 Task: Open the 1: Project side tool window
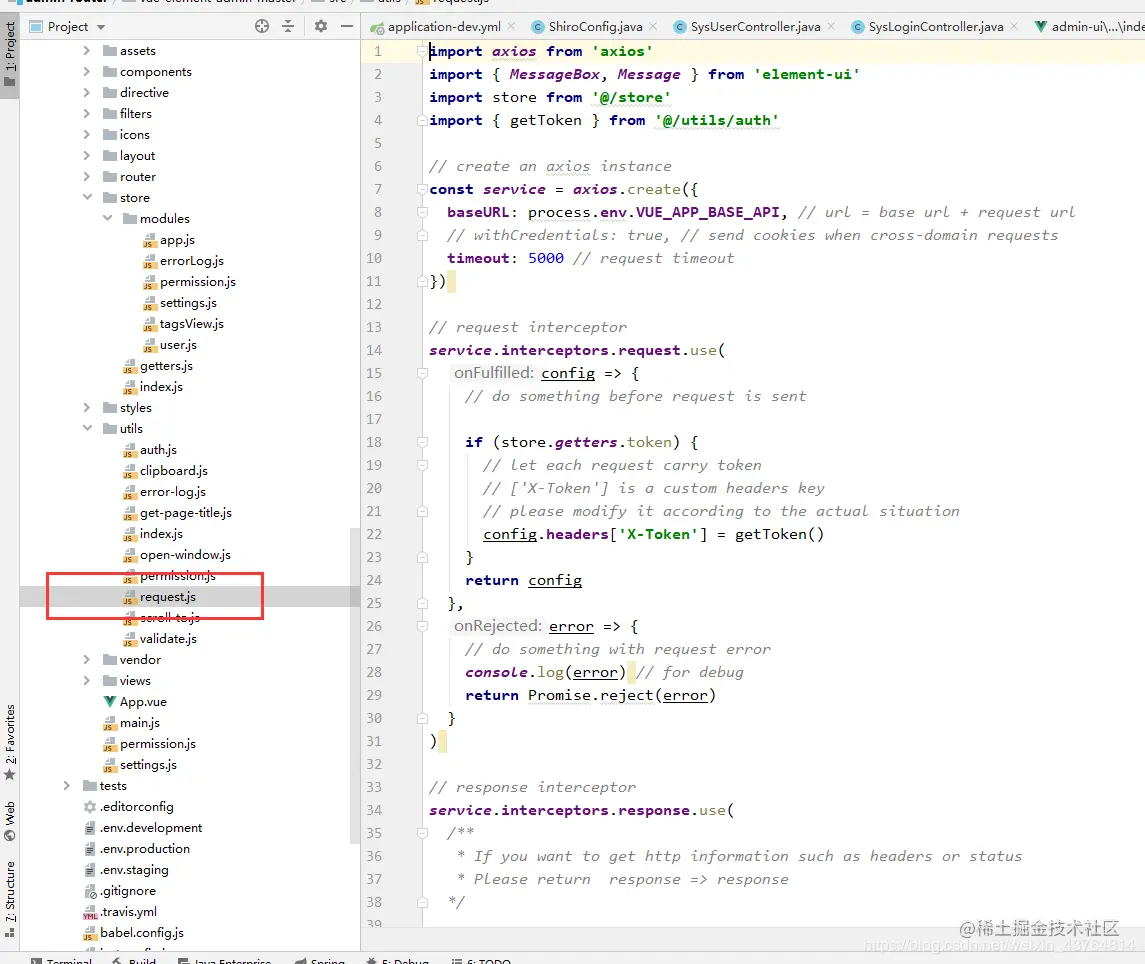tap(9, 53)
